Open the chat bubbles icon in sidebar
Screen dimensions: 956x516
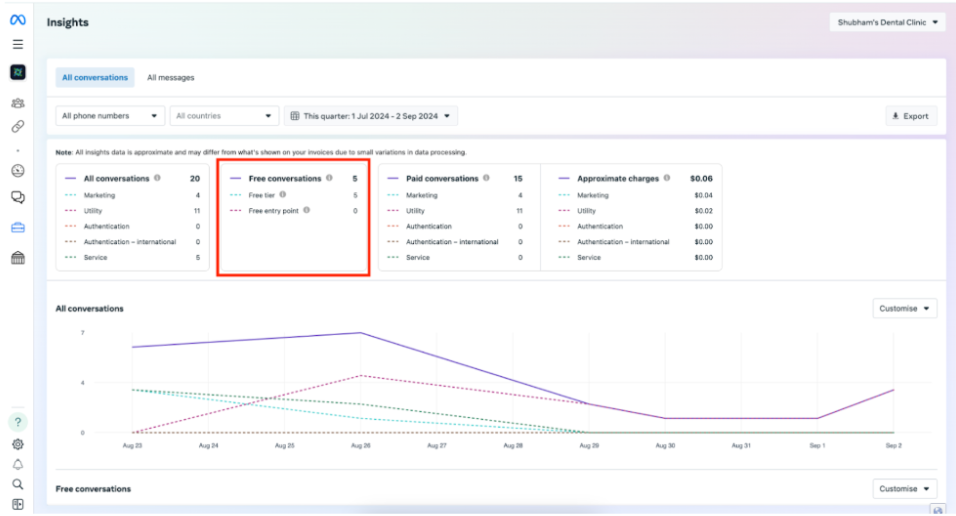pyautogui.click(x=17, y=197)
